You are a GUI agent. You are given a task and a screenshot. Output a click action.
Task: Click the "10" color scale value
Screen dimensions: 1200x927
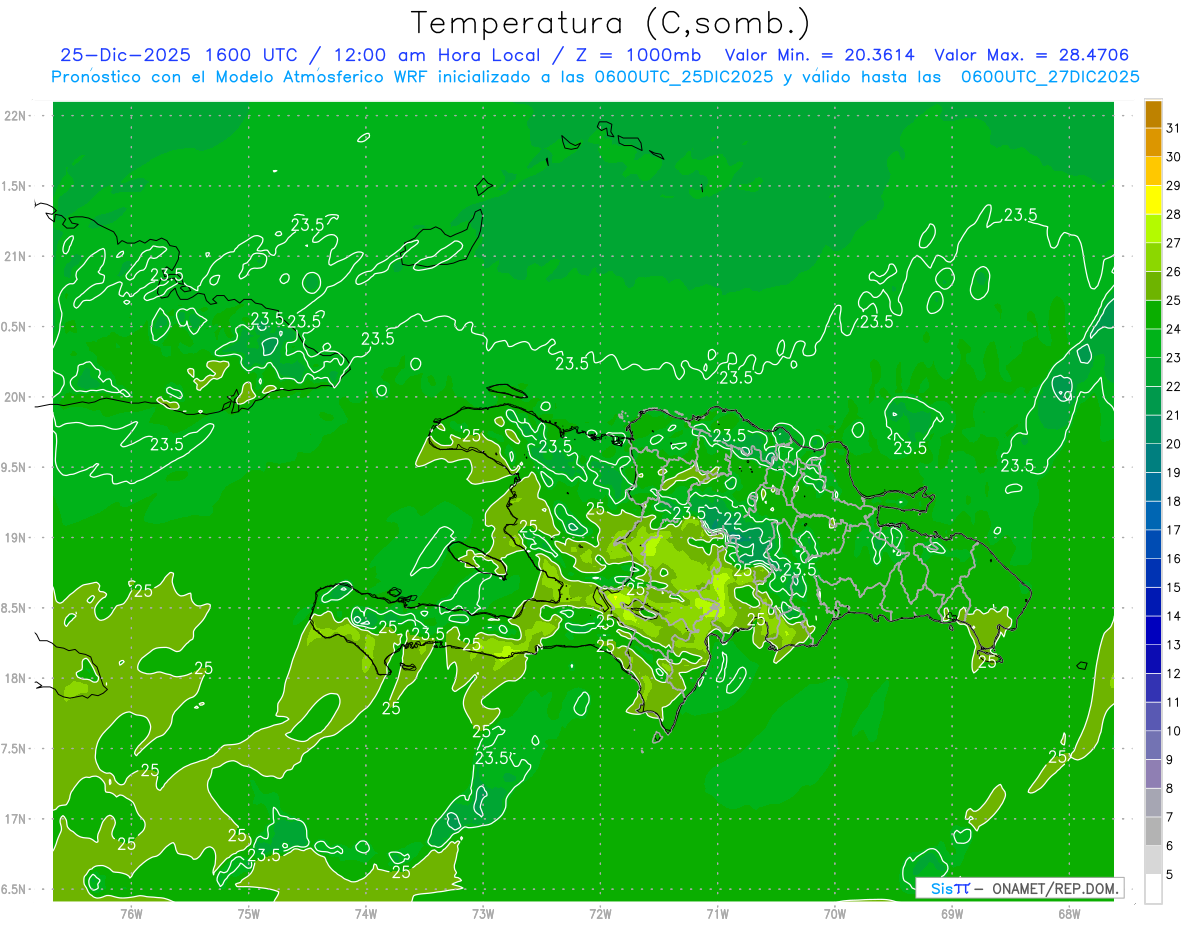[1174, 731]
